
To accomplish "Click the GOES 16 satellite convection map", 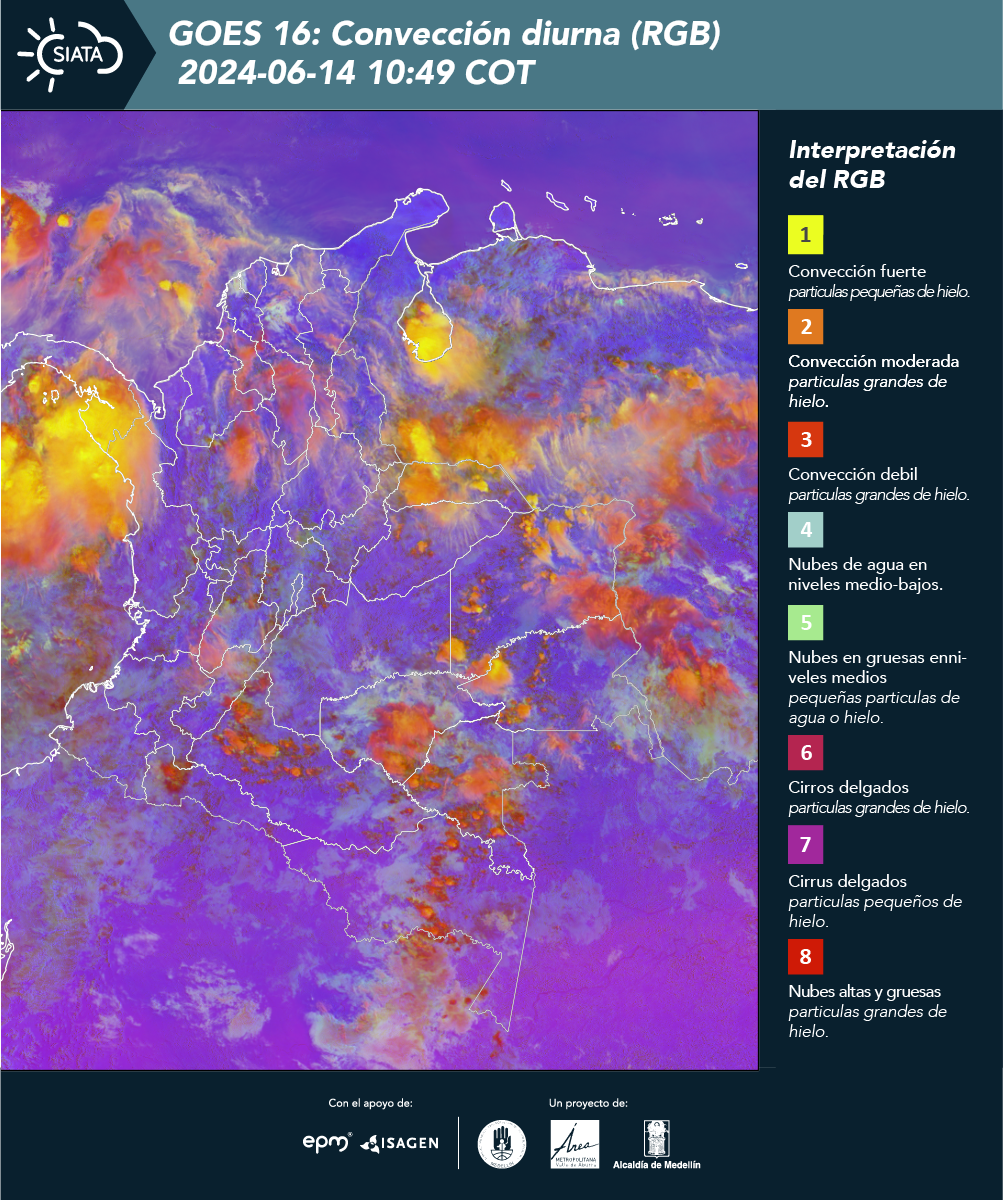I will pyautogui.click(x=379, y=590).
